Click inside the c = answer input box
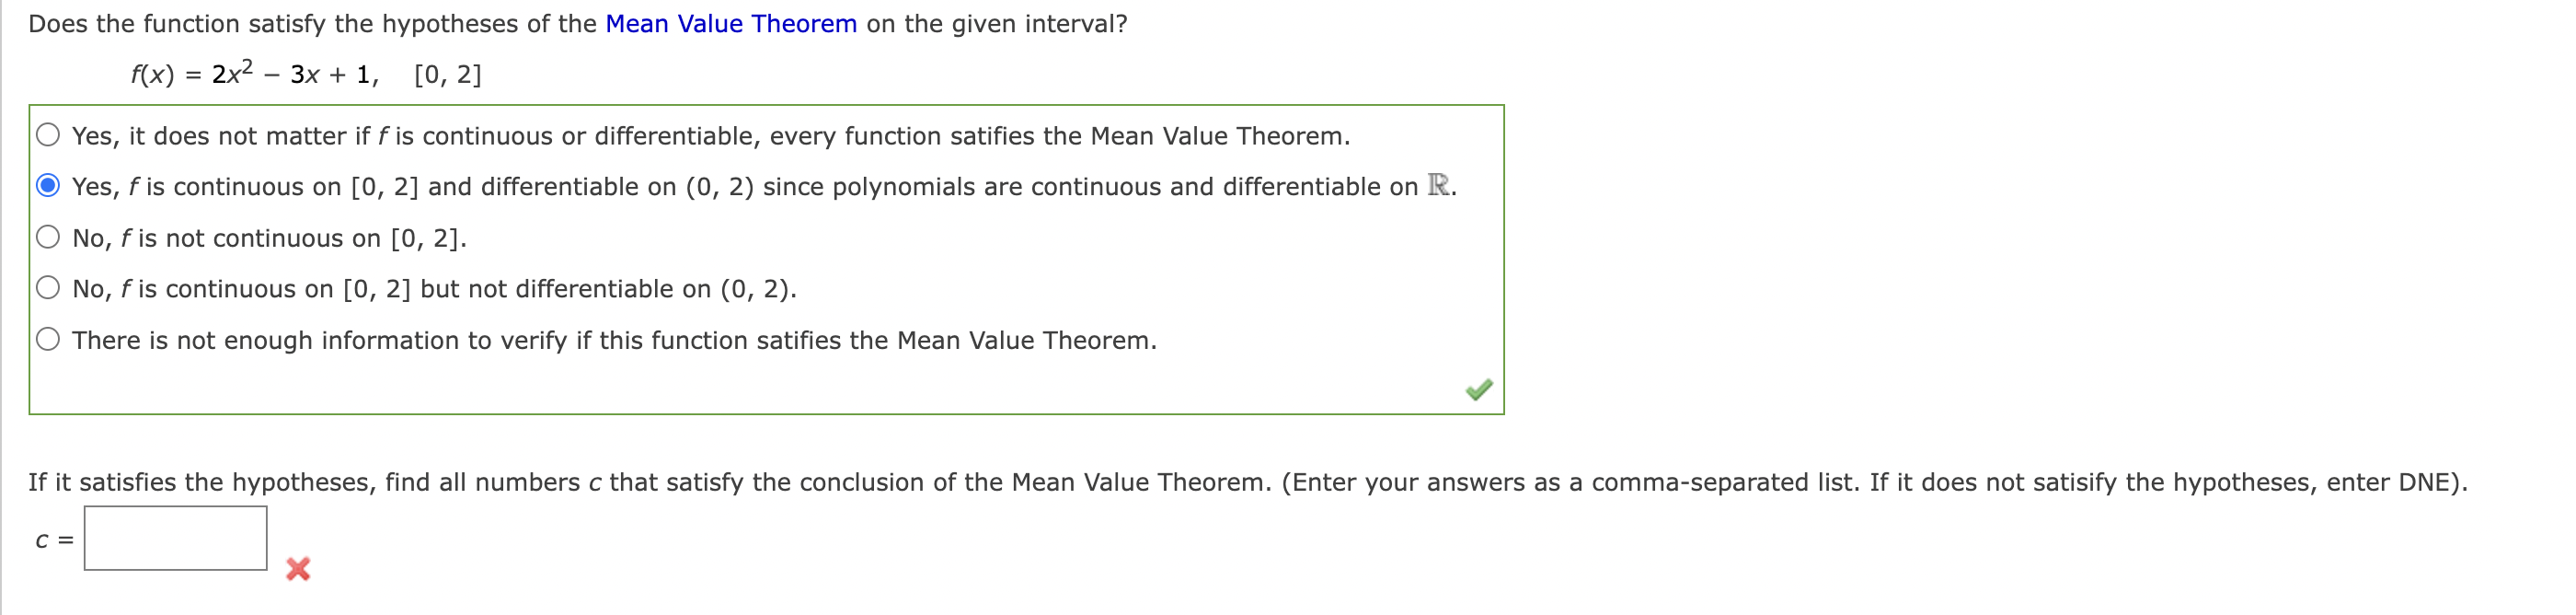Viewport: 2576px width, 615px height. pos(177,539)
